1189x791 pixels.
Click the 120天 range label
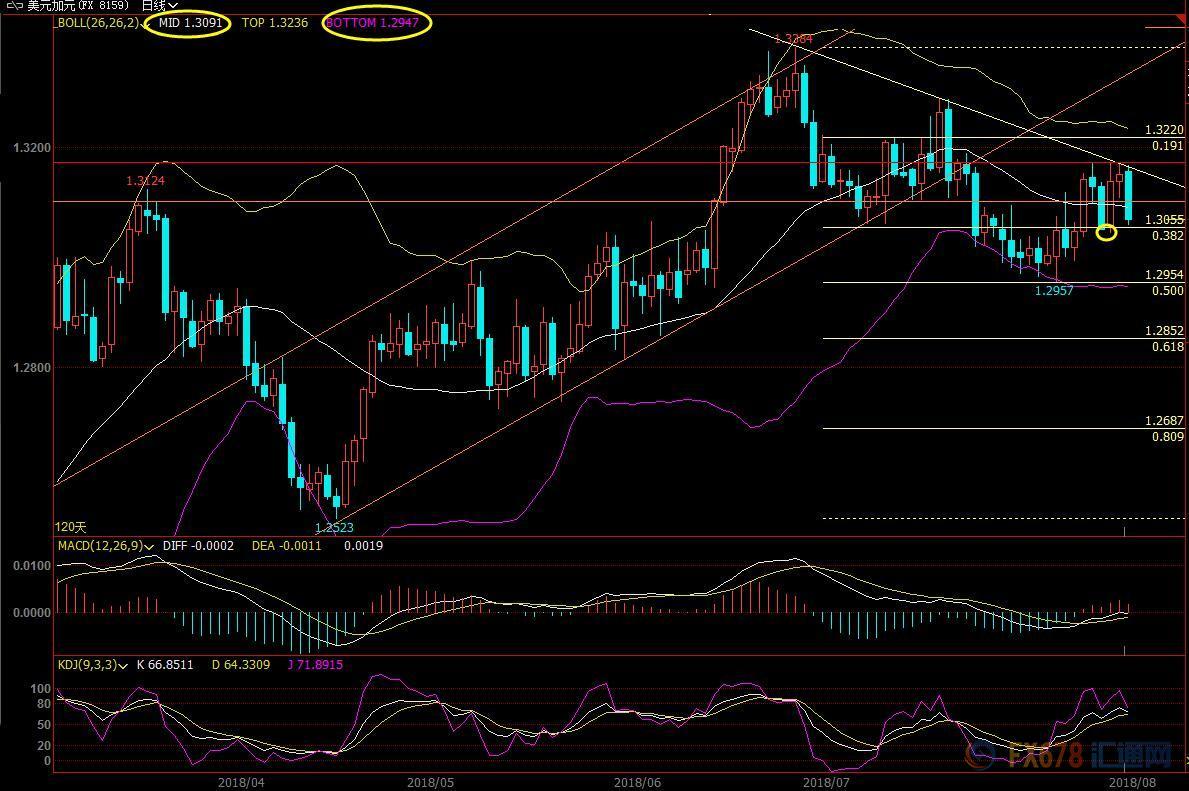(x=71, y=527)
